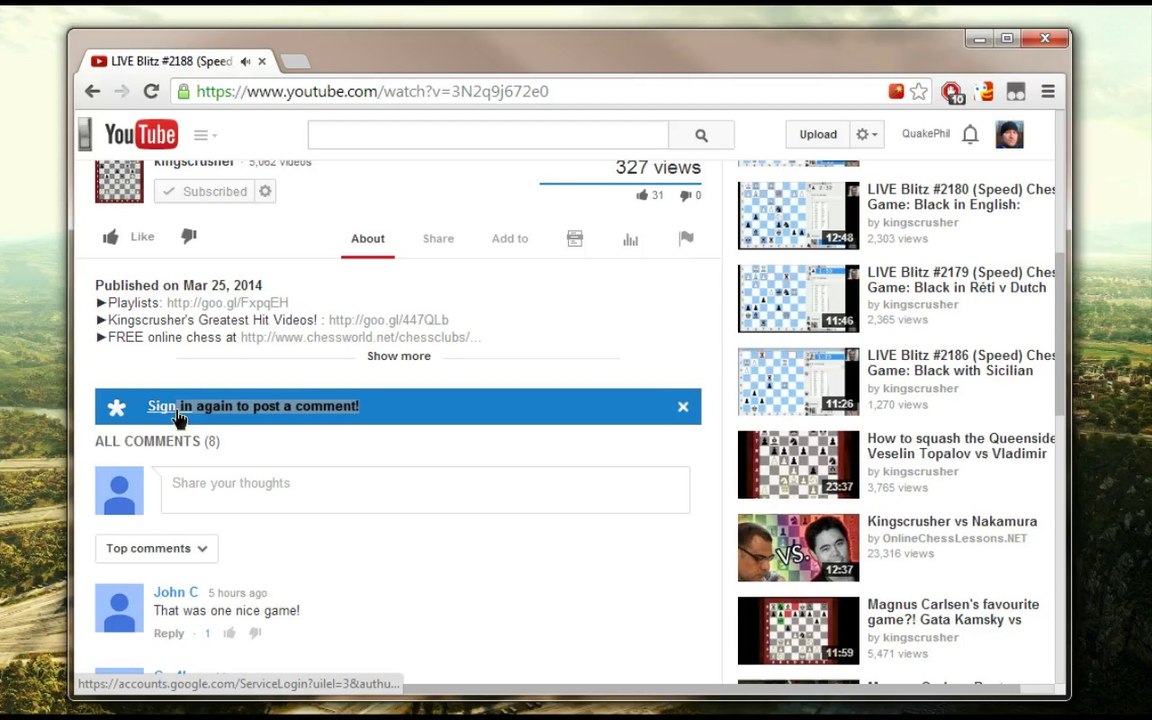This screenshot has height=720, width=1152.
Task: Click the like/dislike ratio bar
Action: (620, 183)
